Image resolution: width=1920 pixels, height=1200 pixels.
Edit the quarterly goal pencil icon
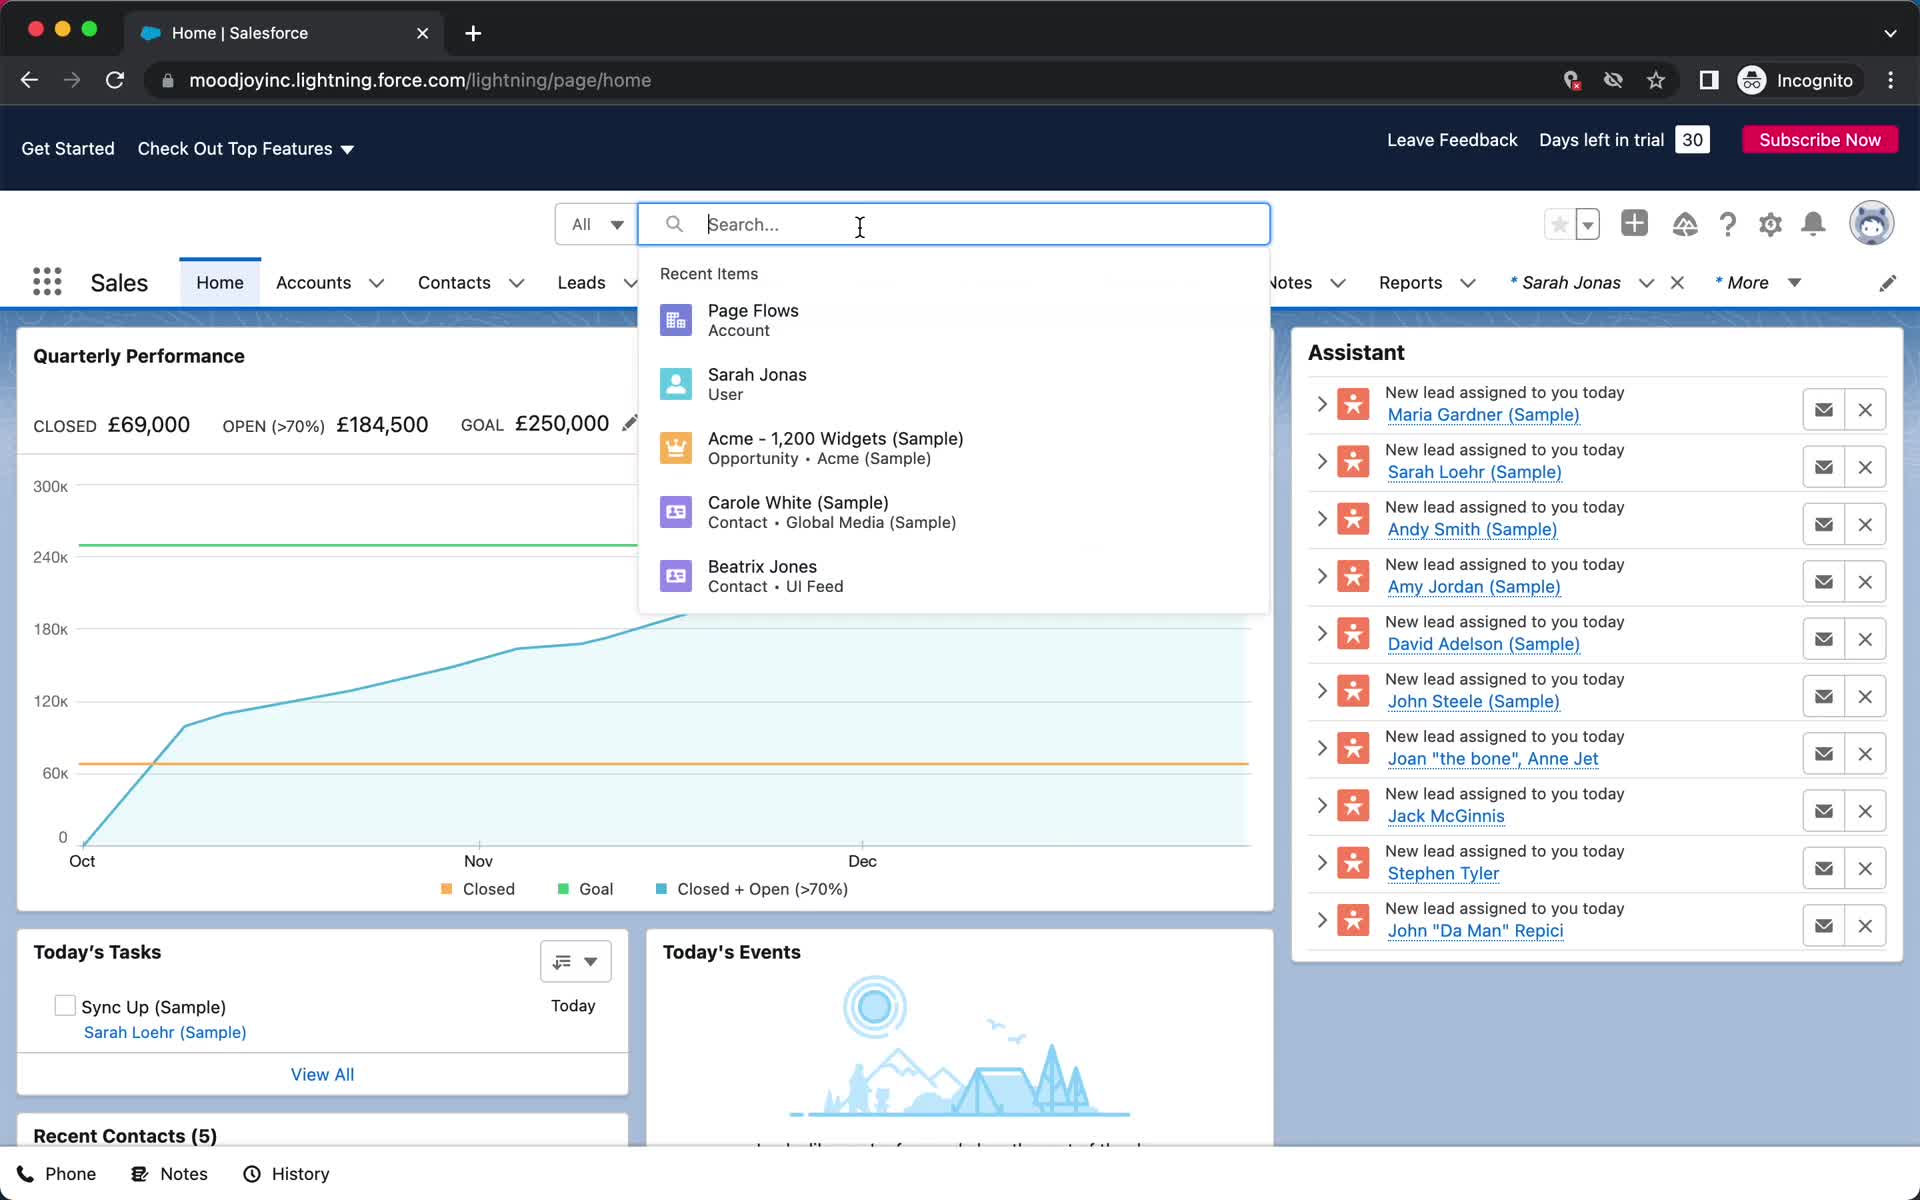[x=629, y=424]
